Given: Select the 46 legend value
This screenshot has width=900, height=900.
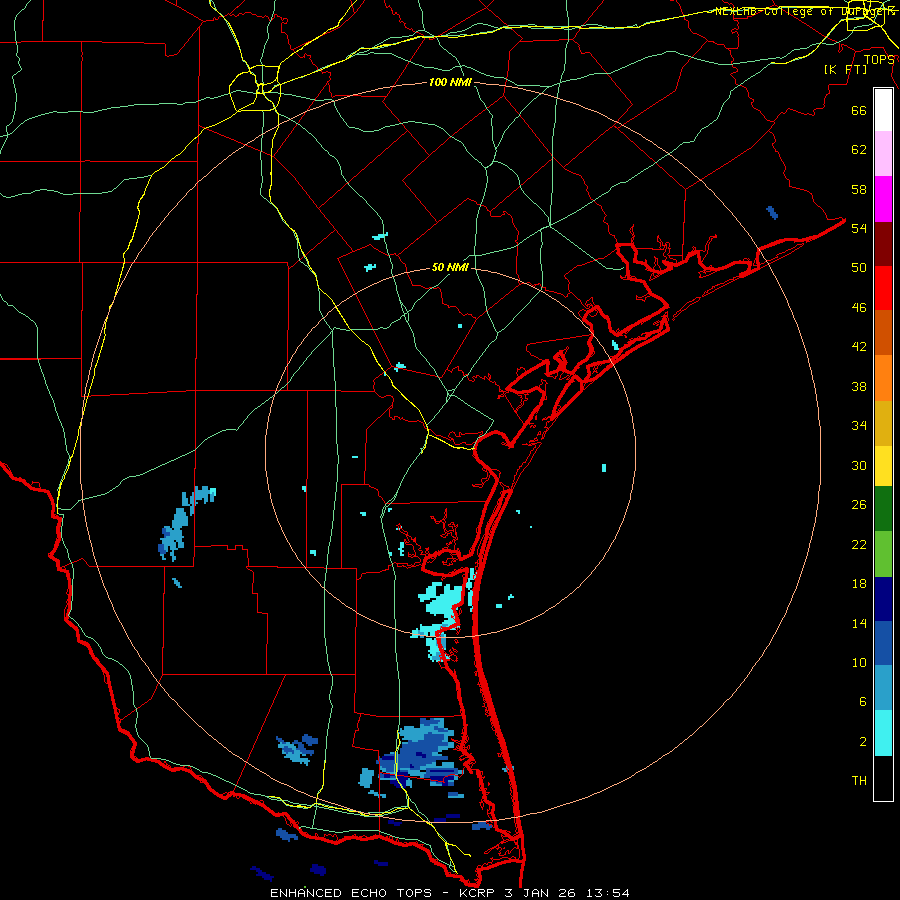Looking at the screenshot, I should (x=859, y=308).
